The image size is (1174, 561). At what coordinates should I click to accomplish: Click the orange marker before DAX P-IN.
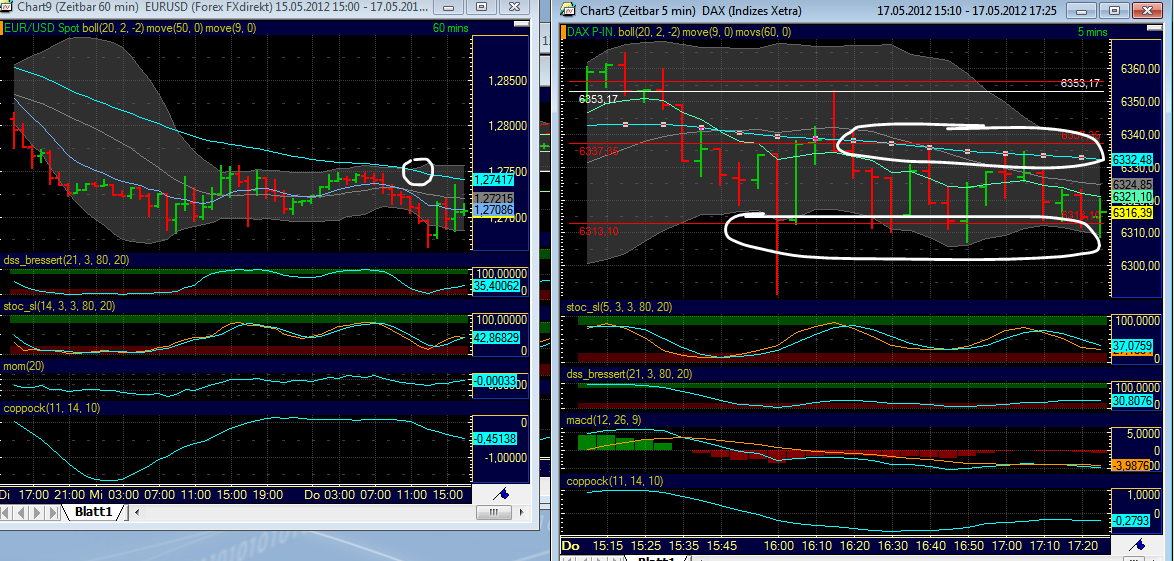[x=563, y=32]
